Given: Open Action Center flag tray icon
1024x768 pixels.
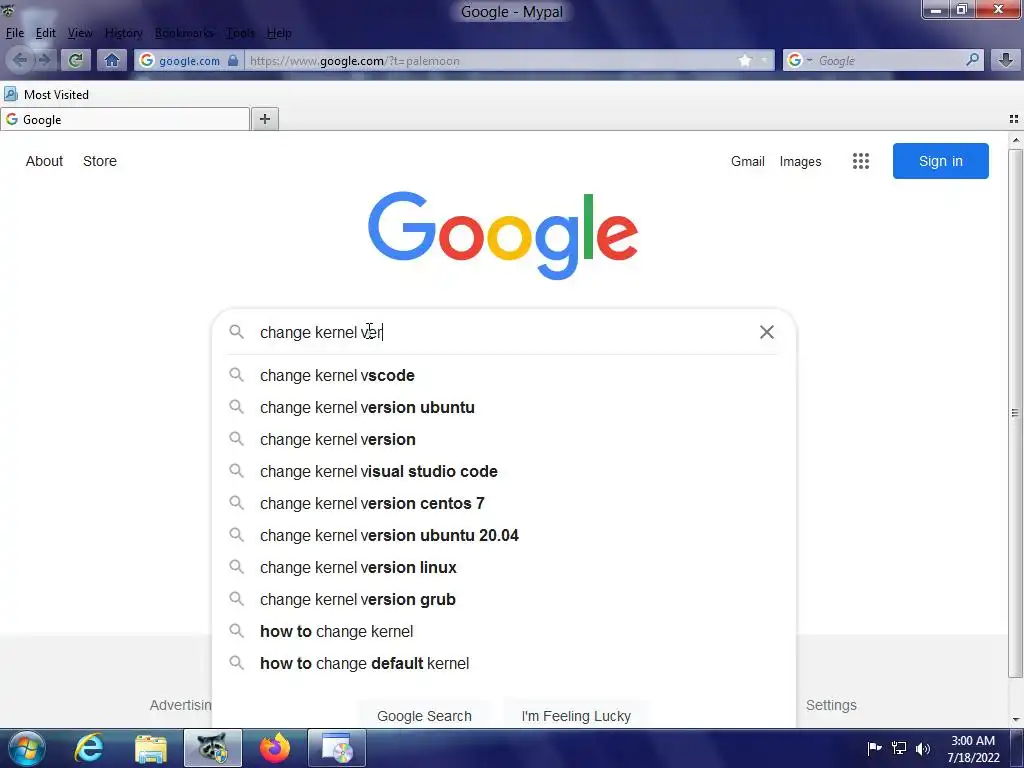Looking at the screenshot, I should (874, 748).
